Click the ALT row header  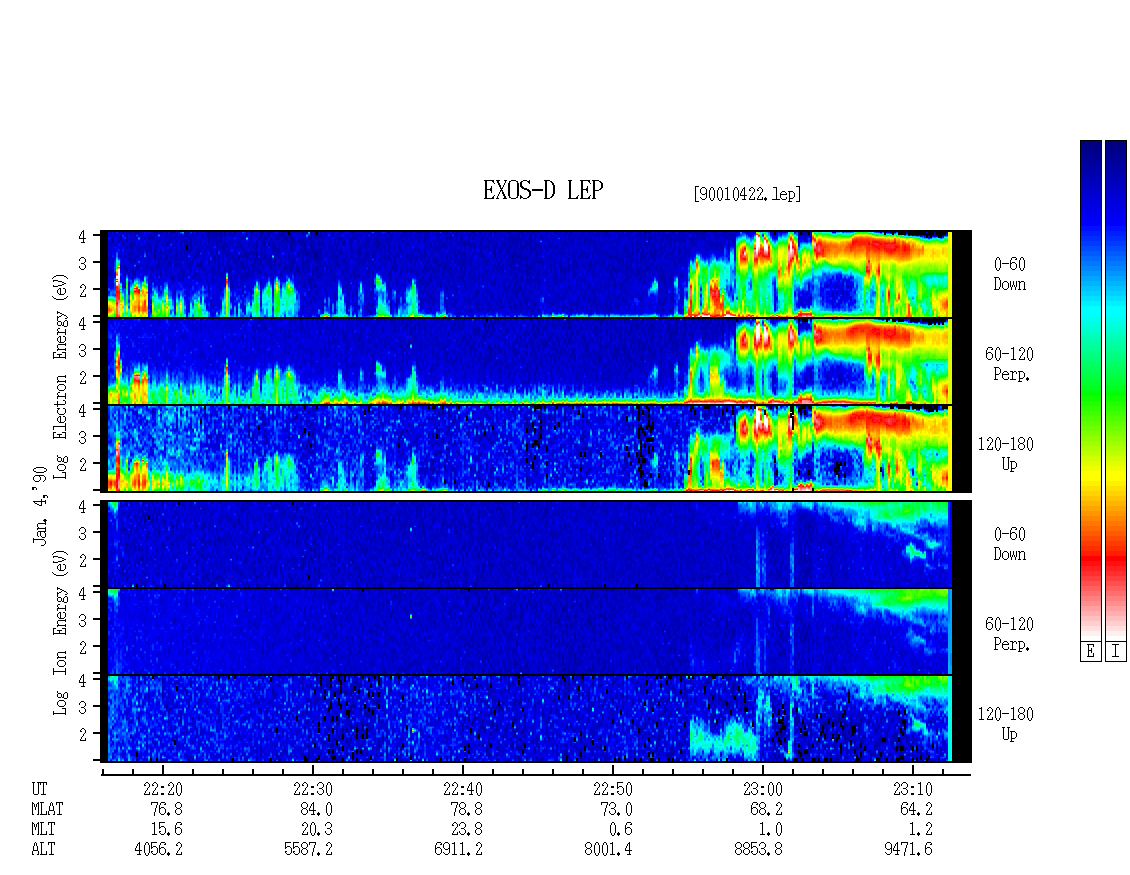click(43, 850)
